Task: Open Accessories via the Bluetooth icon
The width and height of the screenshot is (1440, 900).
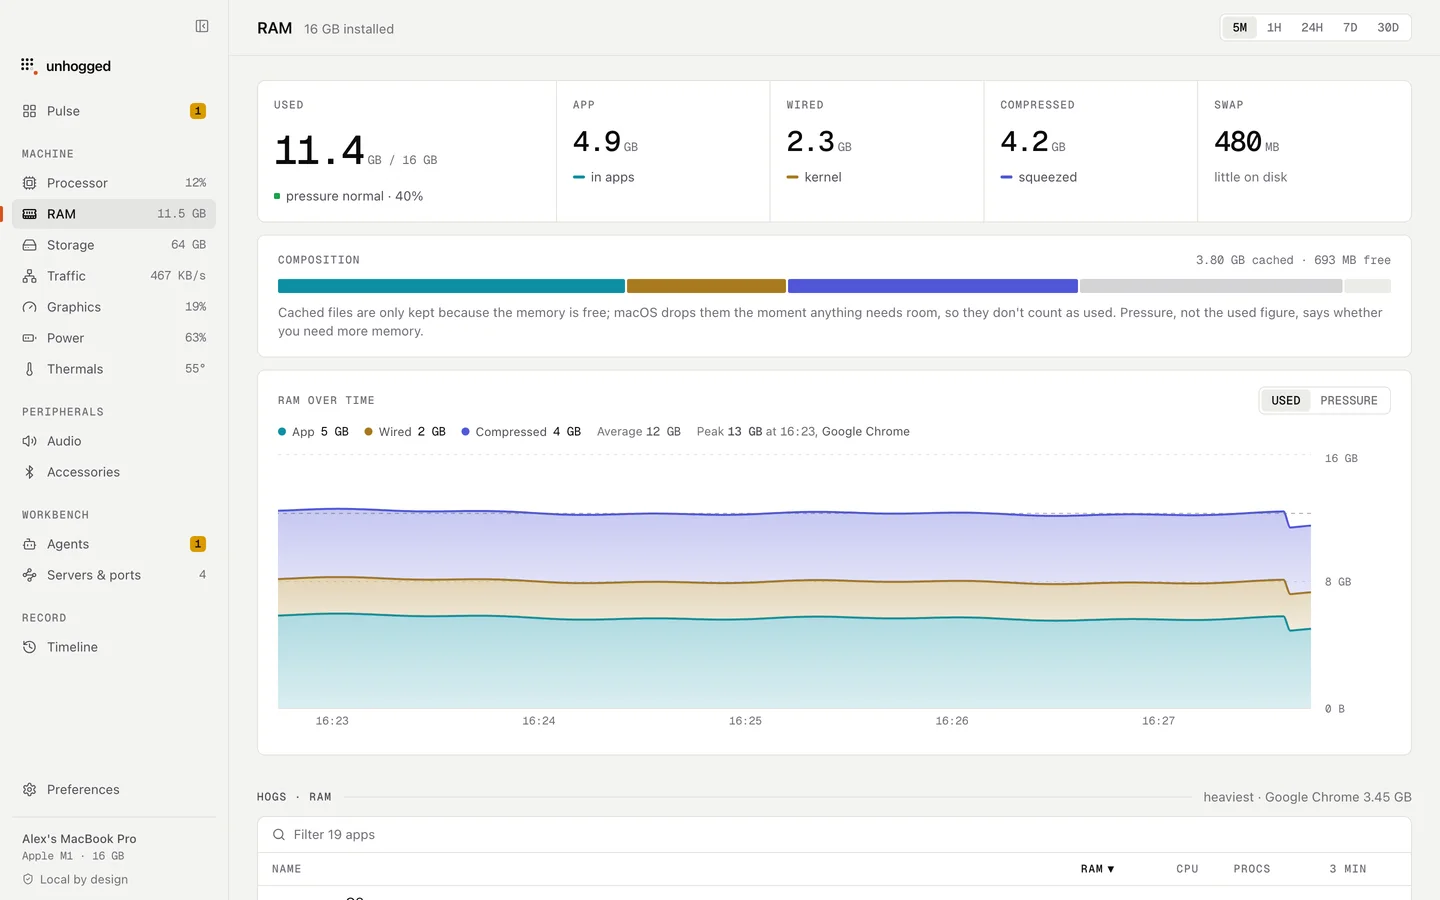Action: 29,472
